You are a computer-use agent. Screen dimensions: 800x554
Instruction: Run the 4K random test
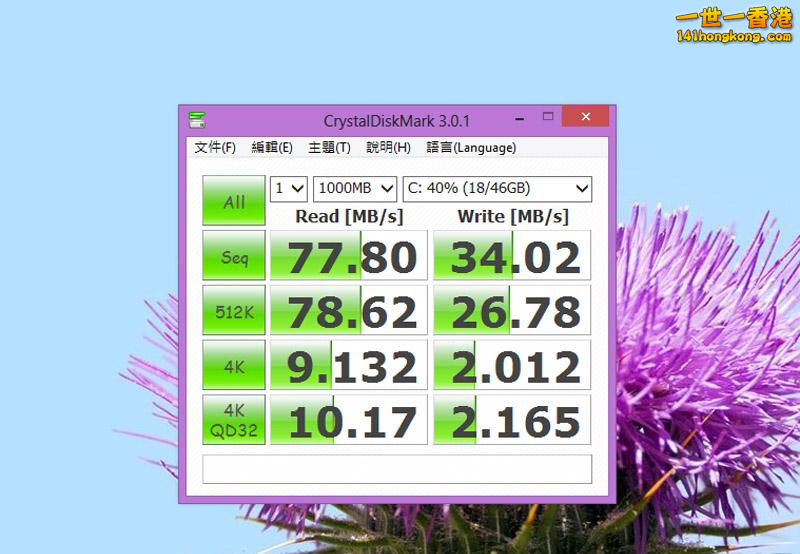[234, 366]
